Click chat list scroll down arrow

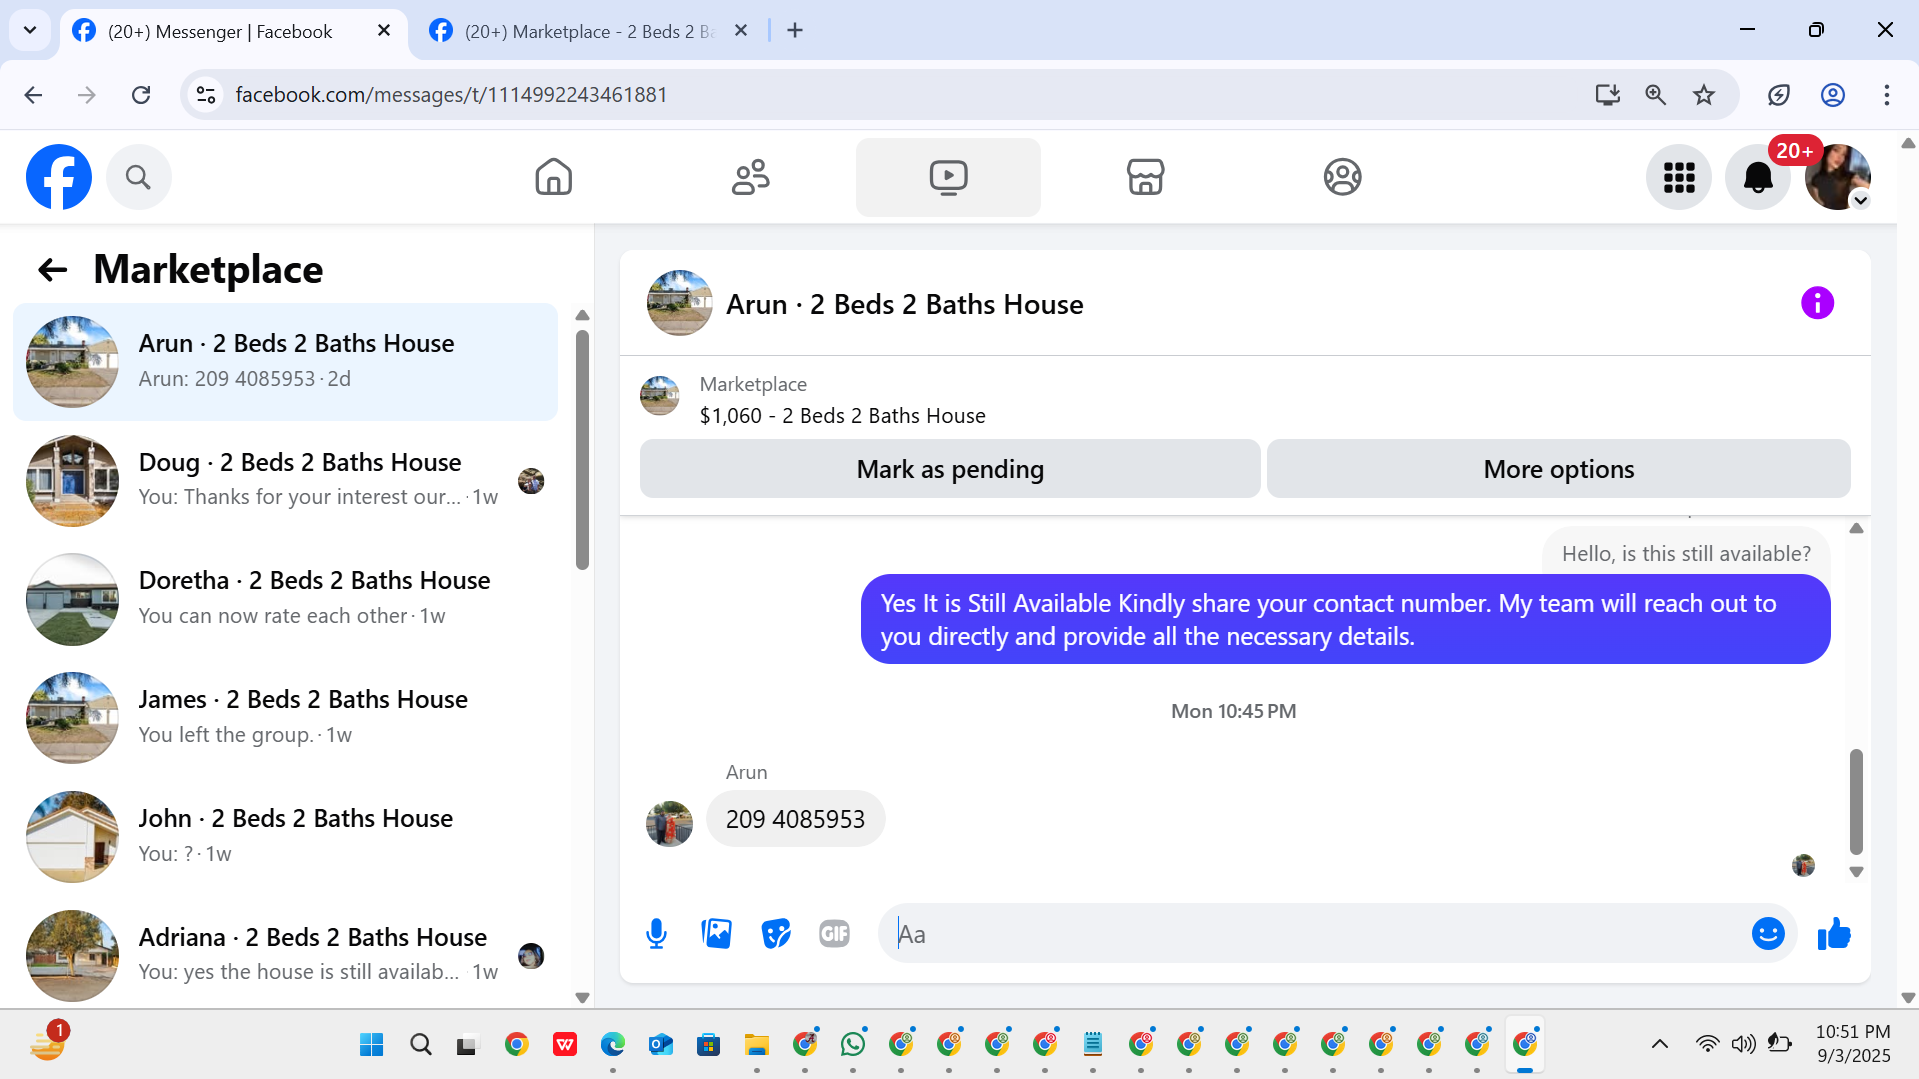coord(582,998)
